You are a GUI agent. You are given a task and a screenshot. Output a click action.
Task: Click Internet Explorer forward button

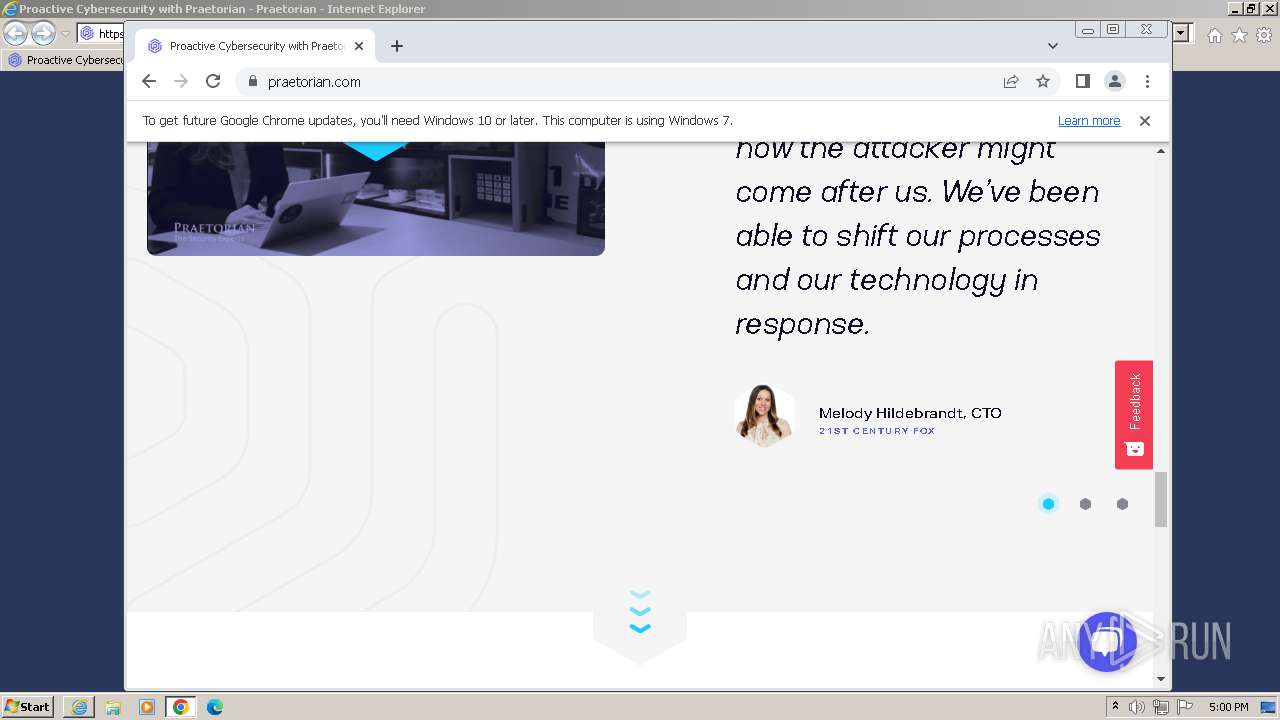tap(43, 33)
